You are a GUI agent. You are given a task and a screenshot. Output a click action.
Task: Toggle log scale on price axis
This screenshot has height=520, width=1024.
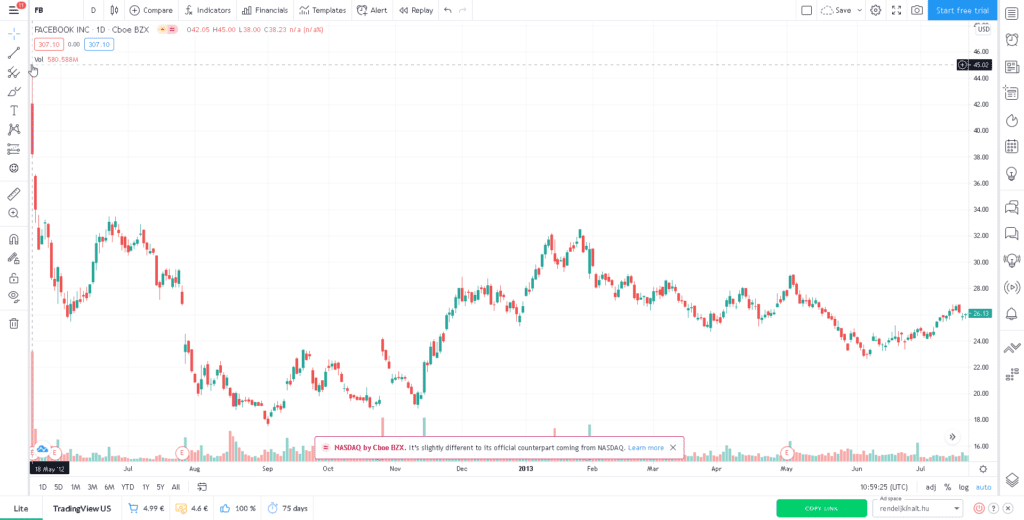(x=964, y=487)
